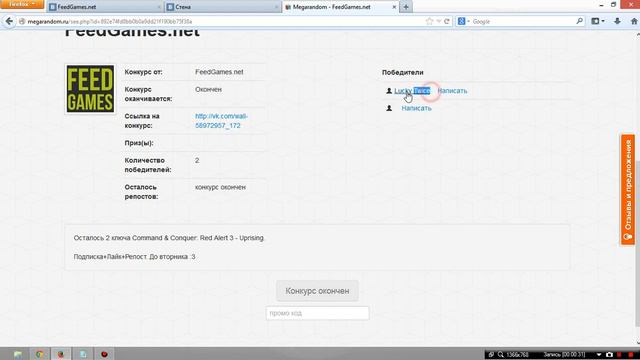The image size is (640, 360).
Task: Click the Feed Games logo image
Action: [90, 89]
